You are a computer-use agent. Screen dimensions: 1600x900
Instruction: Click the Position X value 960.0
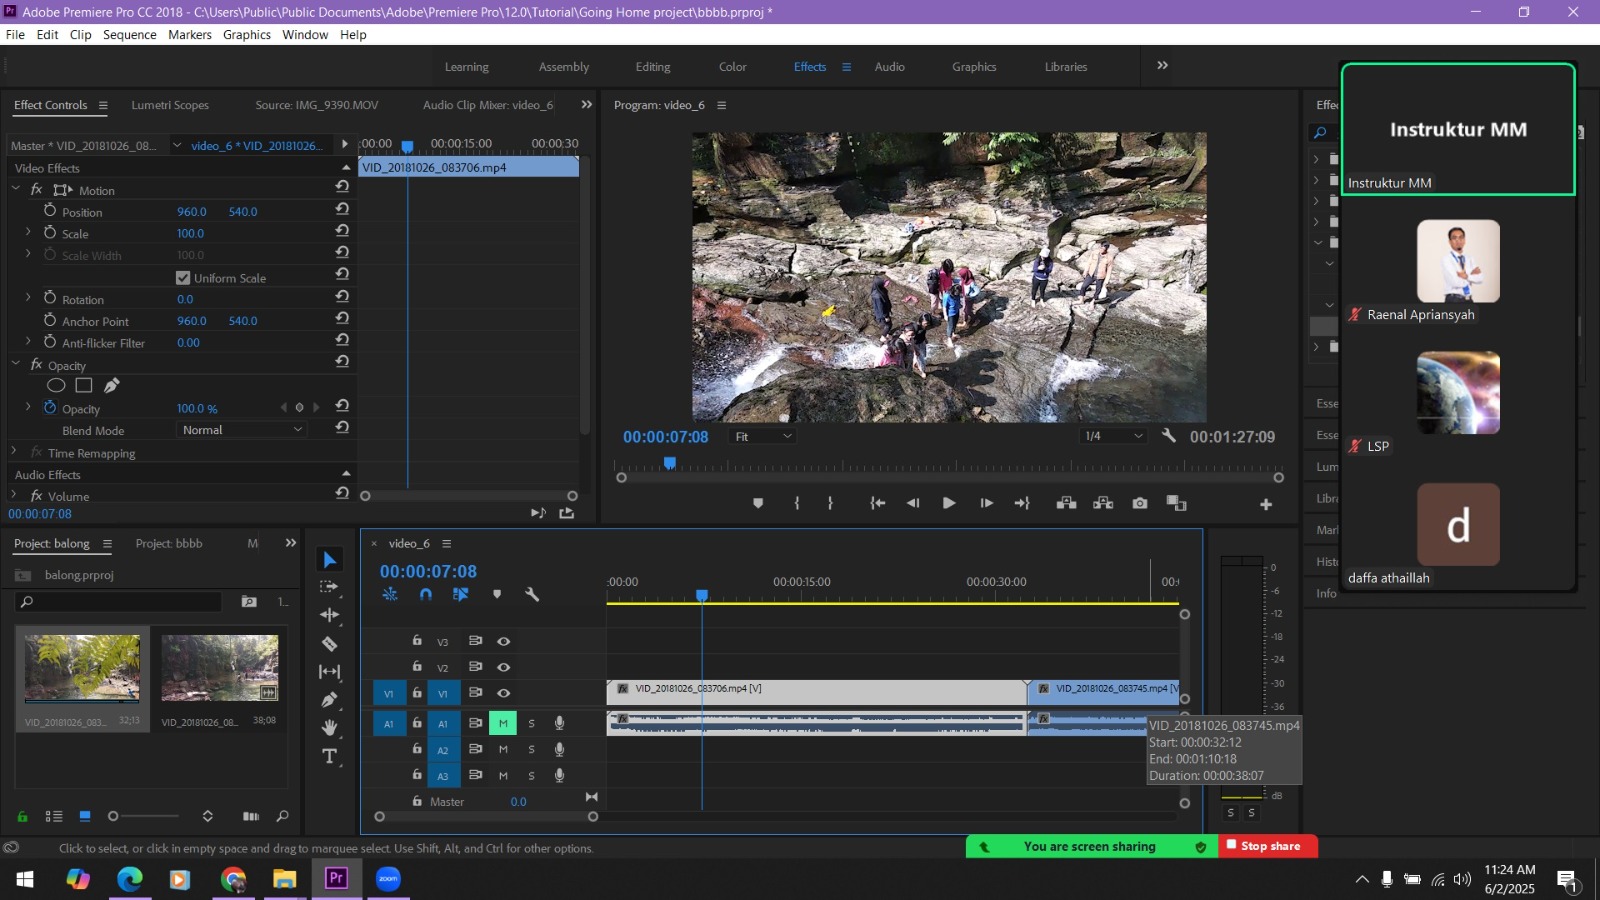(191, 212)
